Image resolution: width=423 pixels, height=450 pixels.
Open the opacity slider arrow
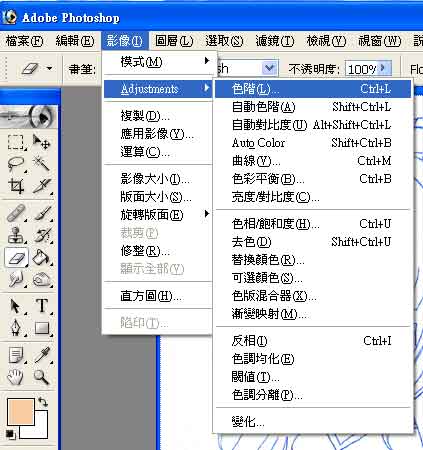(x=384, y=68)
